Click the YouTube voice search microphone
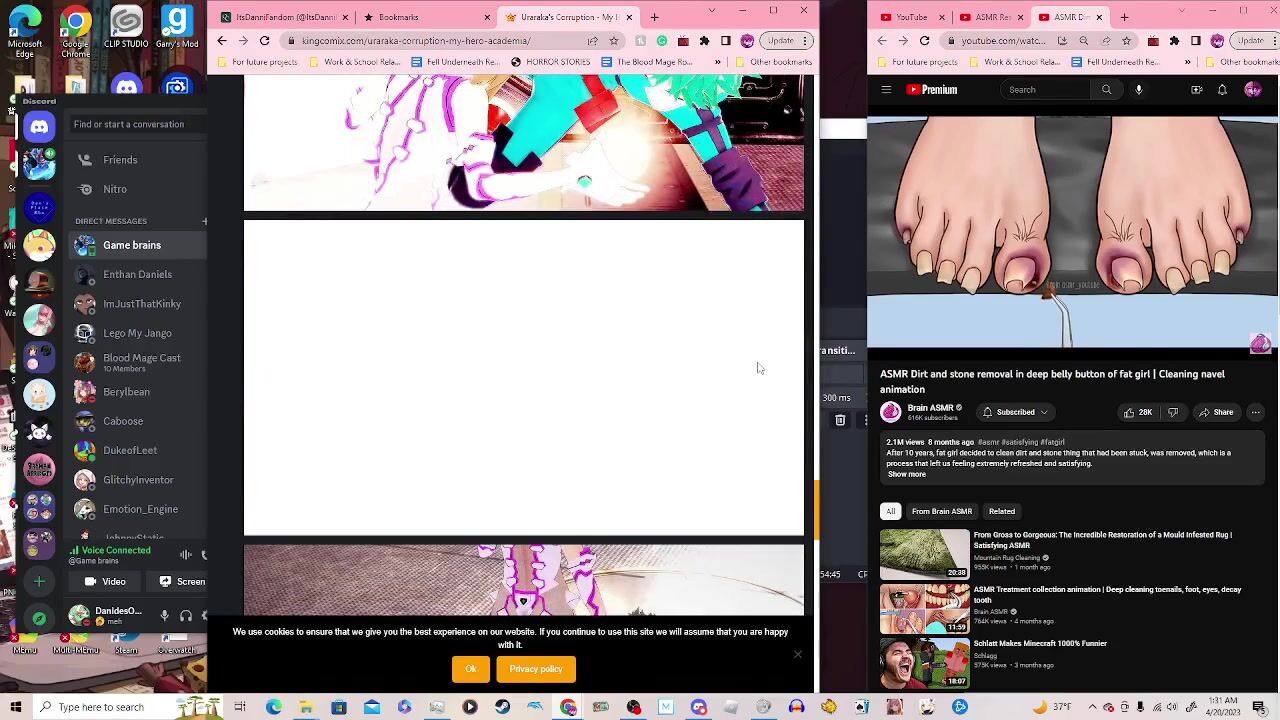Screen dimensions: 1280x720 [x=1138, y=90]
